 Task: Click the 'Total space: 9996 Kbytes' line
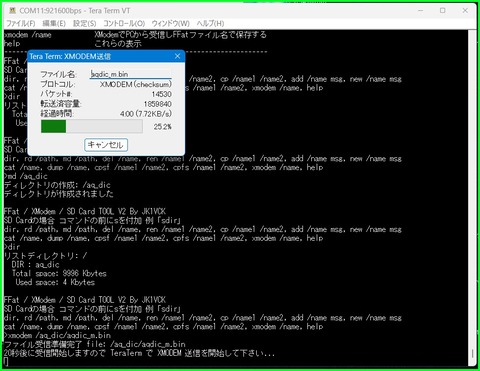click(x=59, y=274)
